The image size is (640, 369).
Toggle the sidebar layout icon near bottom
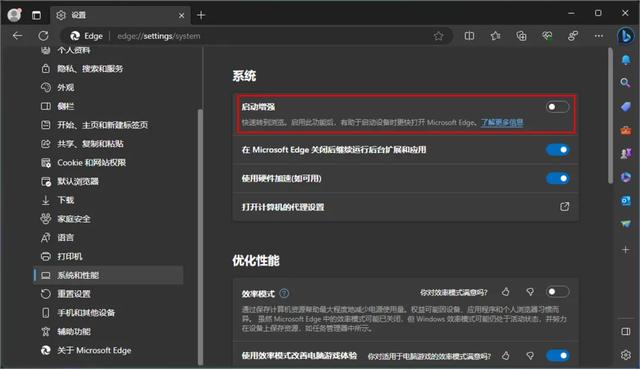(x=625, y=331)
